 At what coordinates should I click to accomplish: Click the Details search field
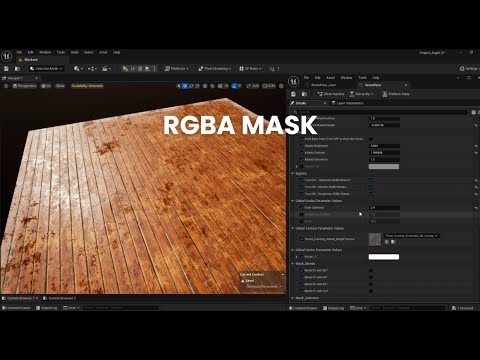point(380,112)
